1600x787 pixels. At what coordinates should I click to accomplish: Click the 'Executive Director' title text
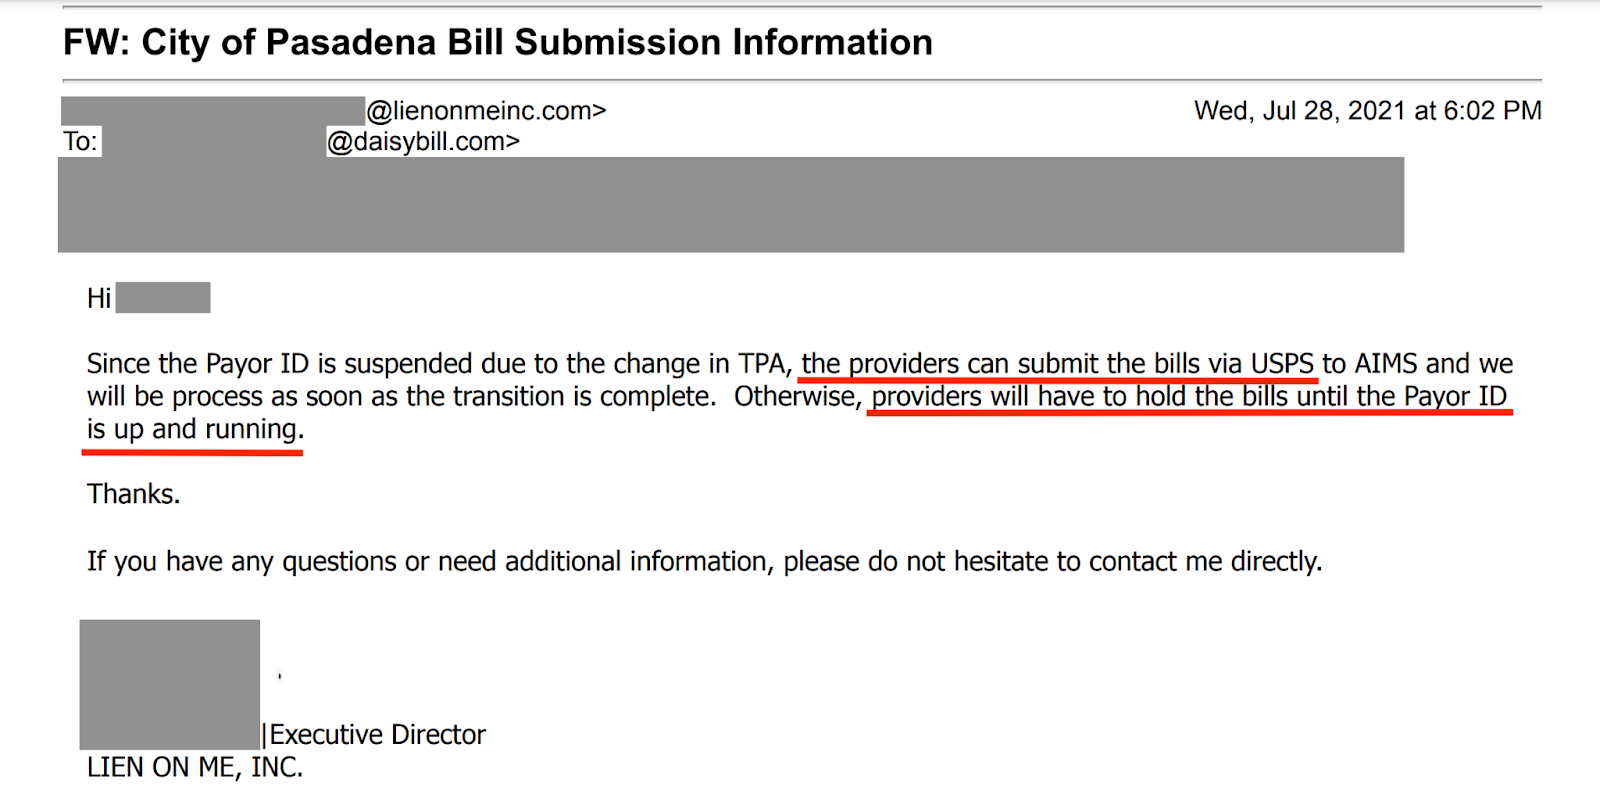click(377, 735)
